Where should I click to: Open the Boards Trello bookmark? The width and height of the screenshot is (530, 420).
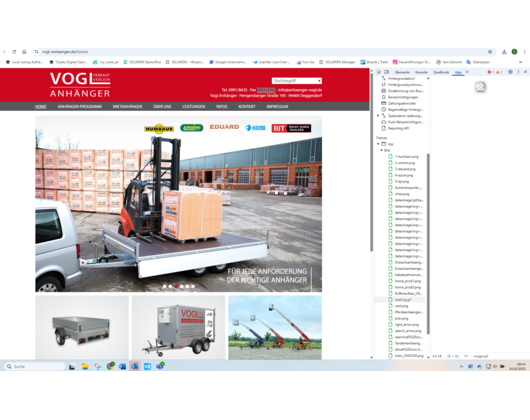(374, 62)
